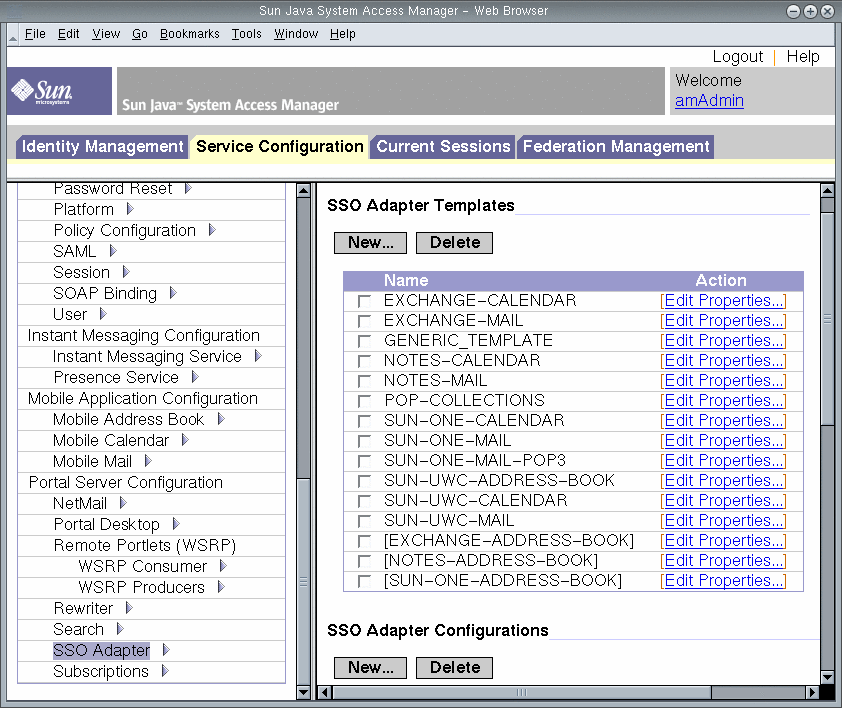
Task: Click the right pane vertical scrollbar thumb
Action: [x=827, y=319]
